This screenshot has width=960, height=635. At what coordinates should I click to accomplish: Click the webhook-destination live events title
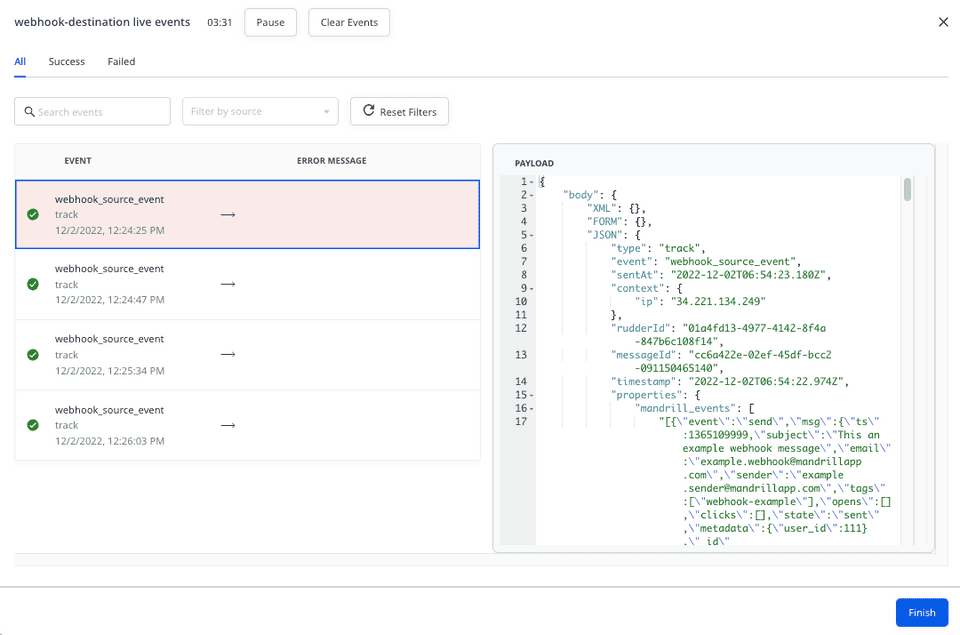point(102,22)
